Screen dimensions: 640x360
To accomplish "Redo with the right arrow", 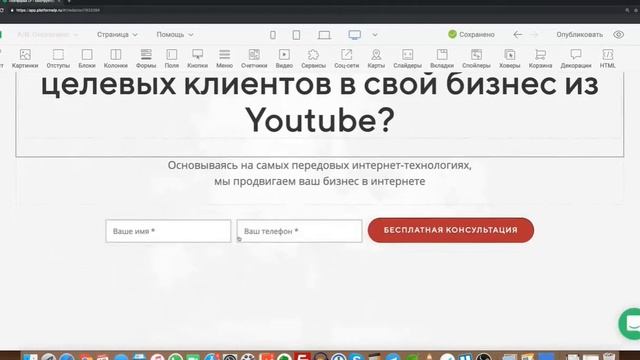I will click(x=534, y=35).
